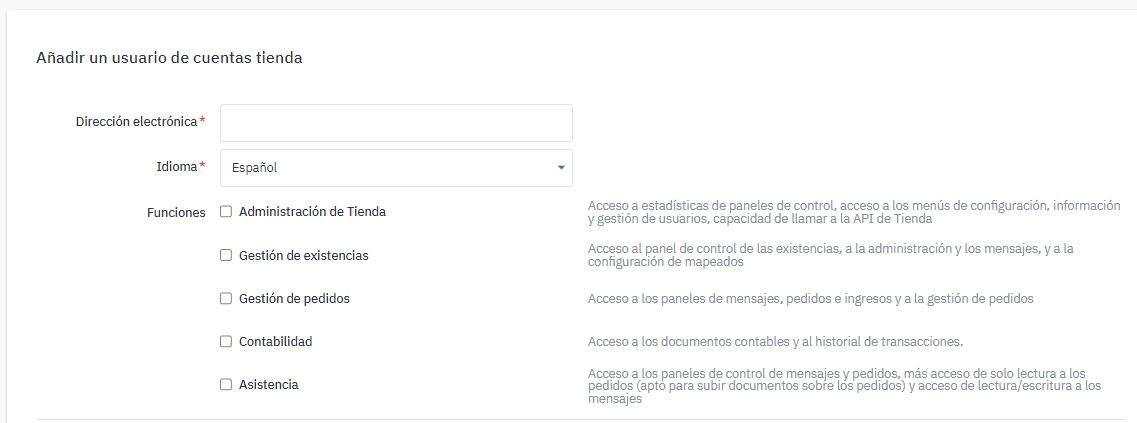Toggle the Asistencia checkbox
Image resolution: width=1137 pixels, height=423 pixels.
226,385
